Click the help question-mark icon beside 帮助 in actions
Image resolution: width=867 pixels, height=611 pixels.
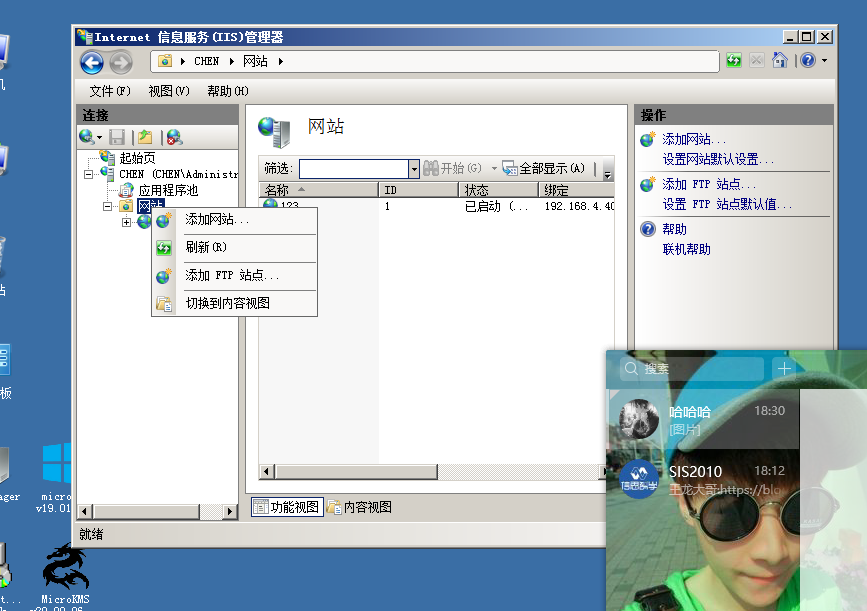[x=648, y=229]
